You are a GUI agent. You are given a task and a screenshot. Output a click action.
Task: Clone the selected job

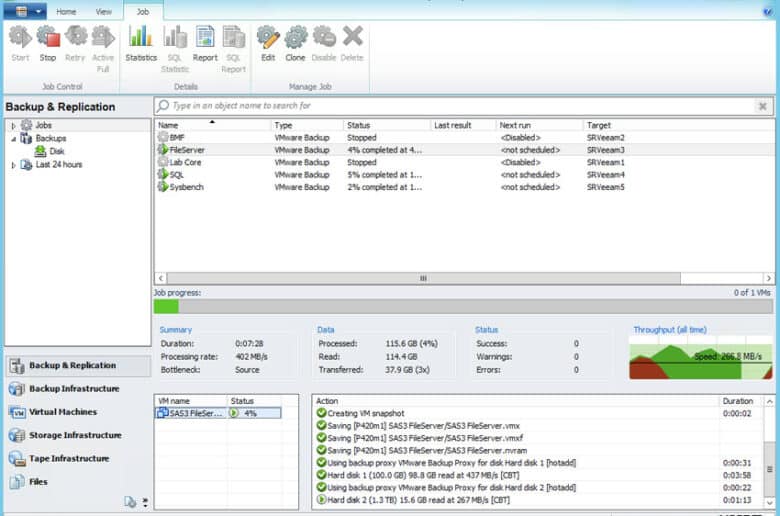tap(295, 44)
